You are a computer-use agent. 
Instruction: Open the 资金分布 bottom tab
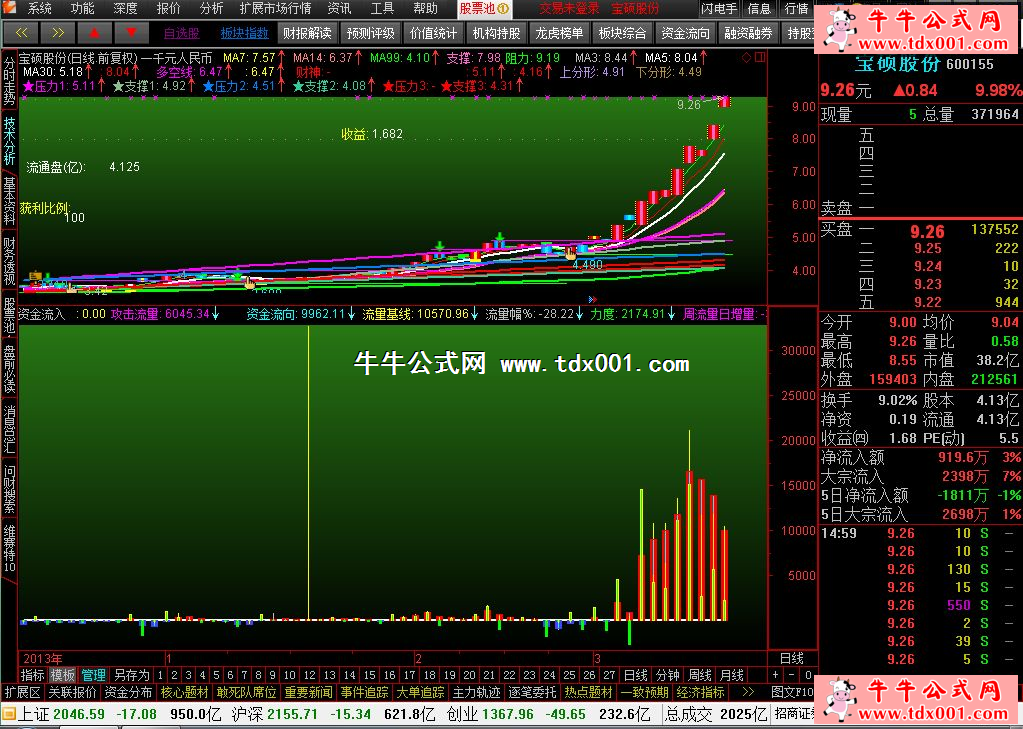pos(129,692)
